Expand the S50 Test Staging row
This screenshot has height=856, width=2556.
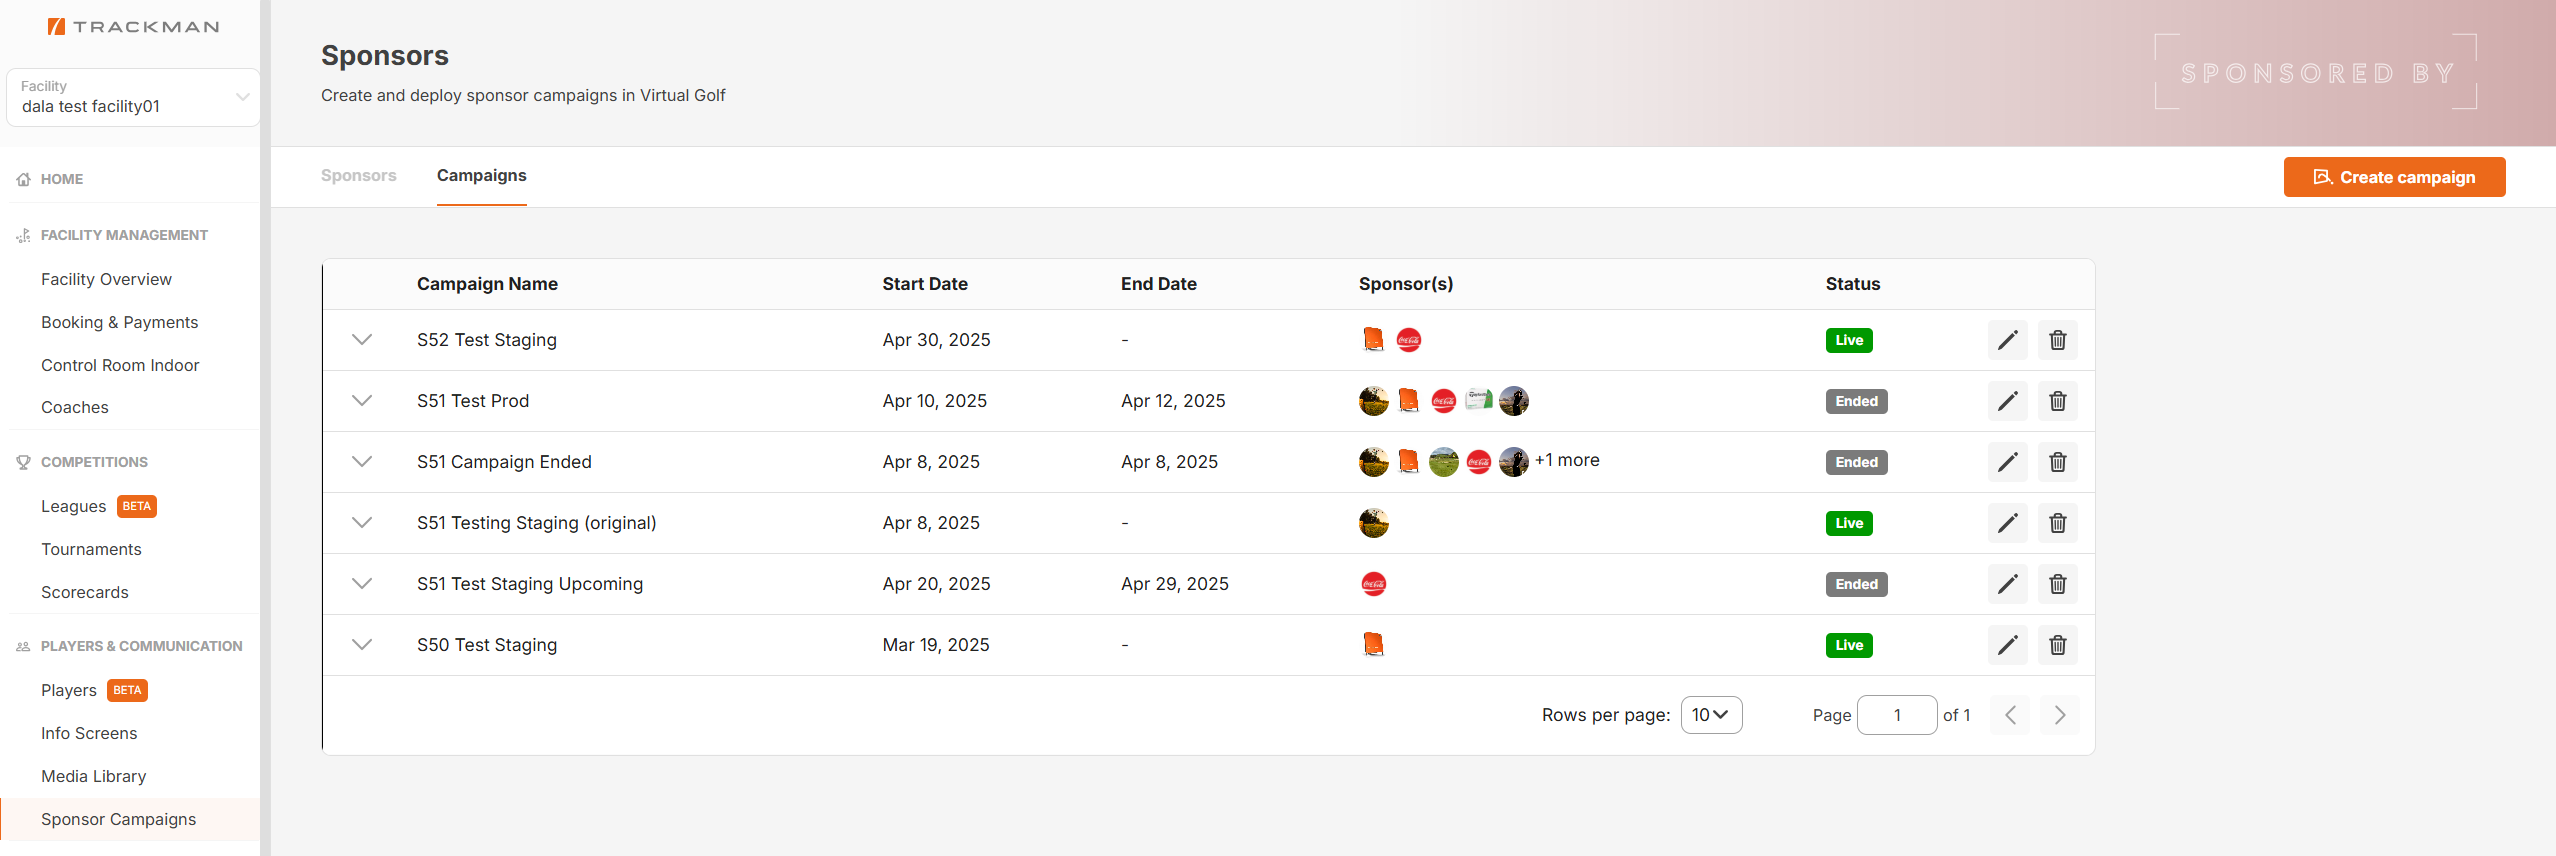(362, 645)
